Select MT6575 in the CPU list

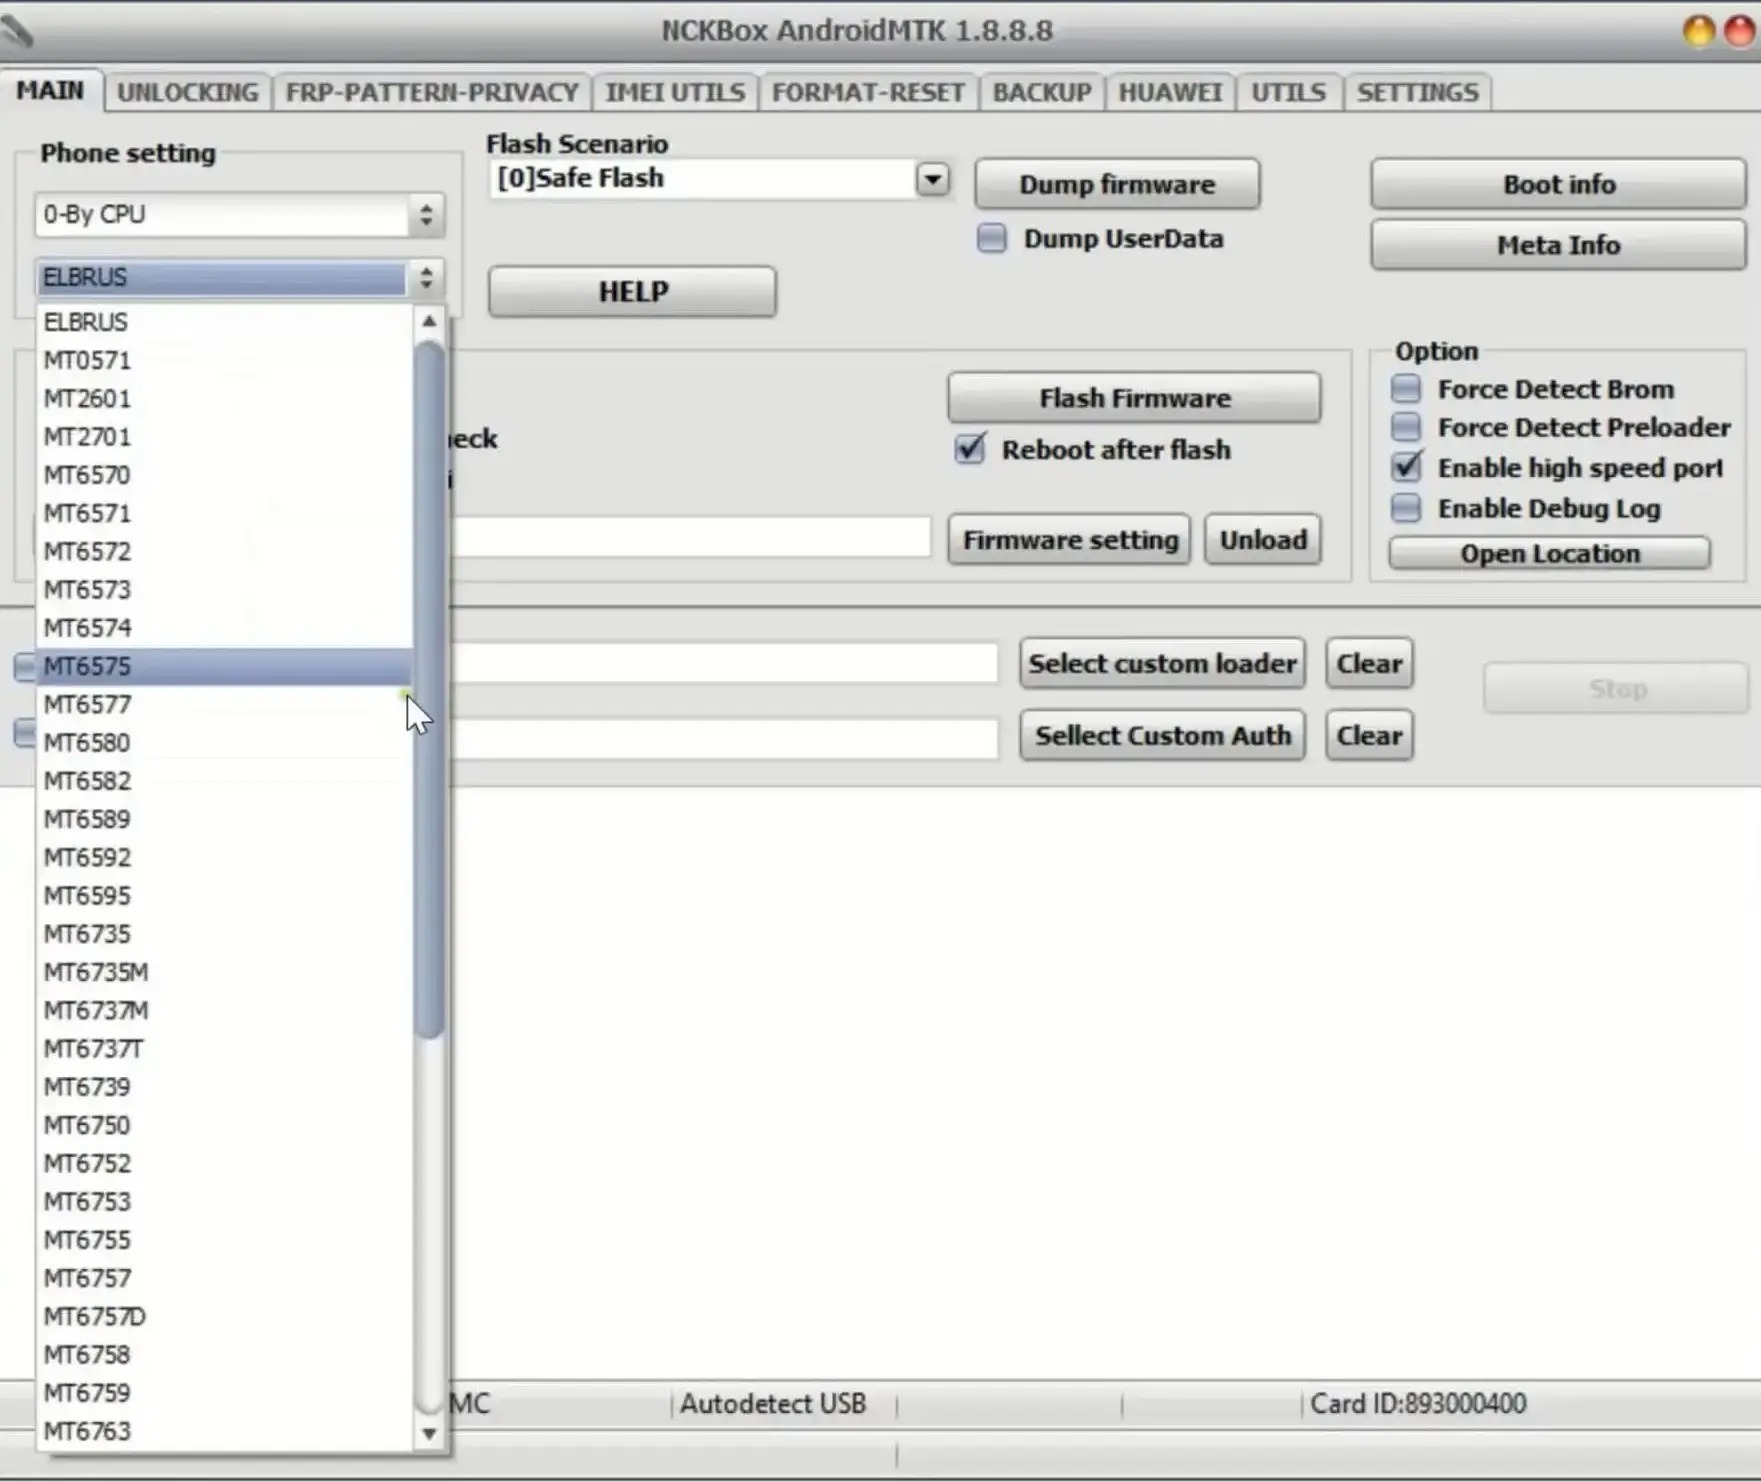pos(225,666)
